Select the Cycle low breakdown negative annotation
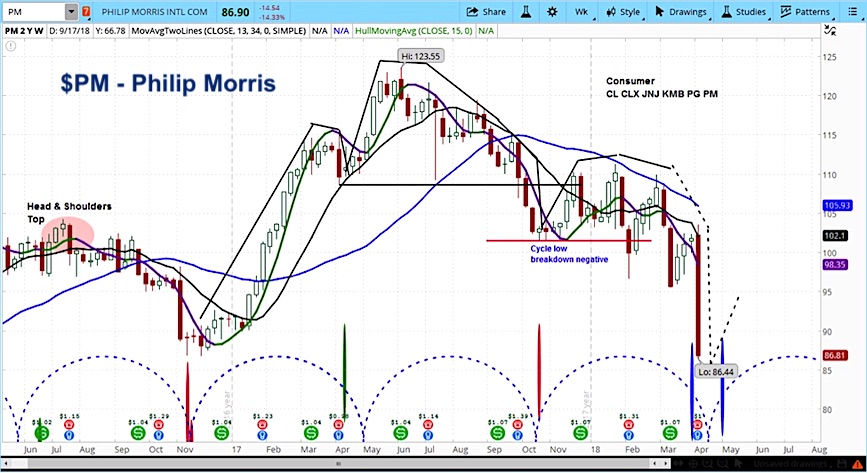 click(x=569, y=254)
